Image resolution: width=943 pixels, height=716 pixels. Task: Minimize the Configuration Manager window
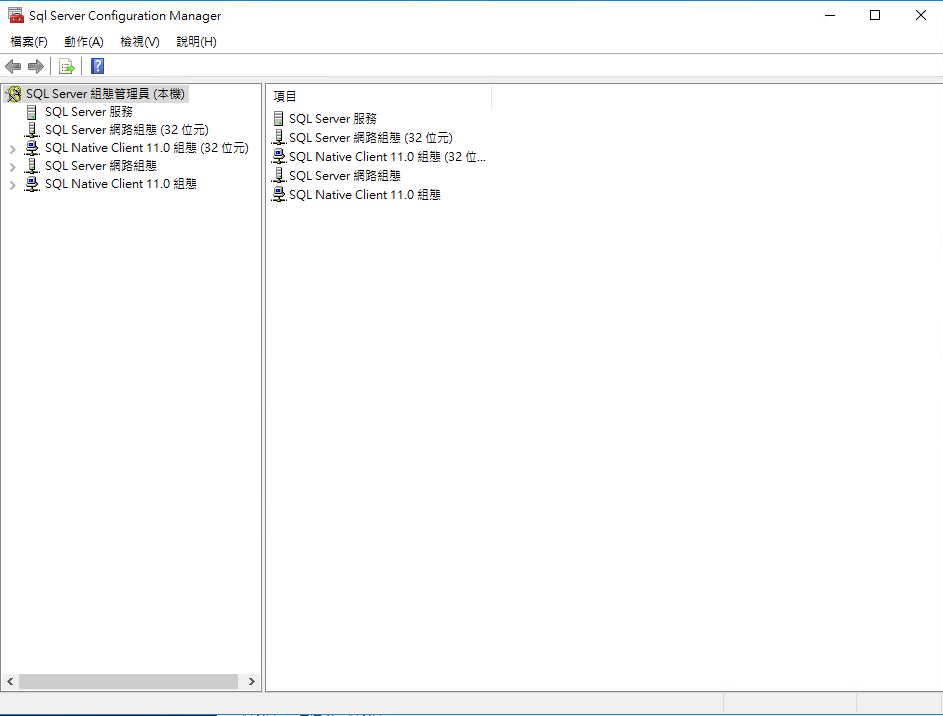coord(830,16)
